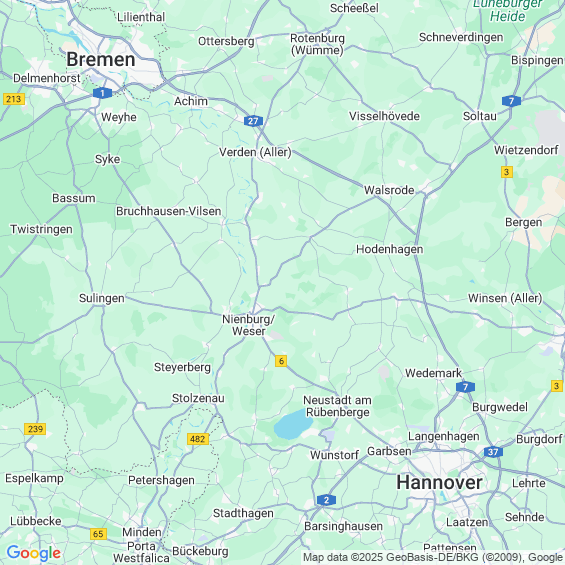The height and width of the screenshot is (565, 565).
Task: Click the A1 highway shield near Bremen
Action: click(x=102, y=93)
